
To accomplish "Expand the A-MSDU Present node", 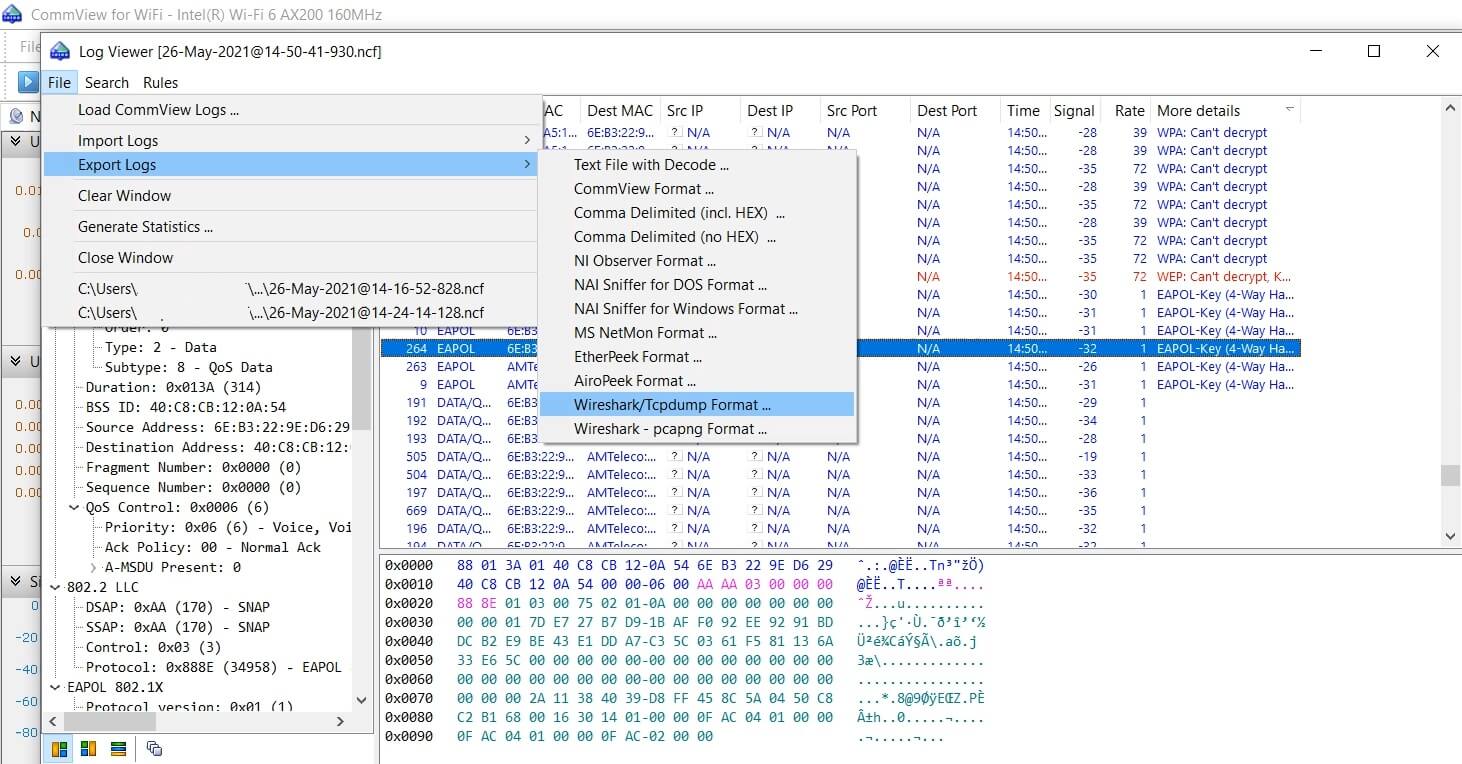I will (x=93, y=567).
